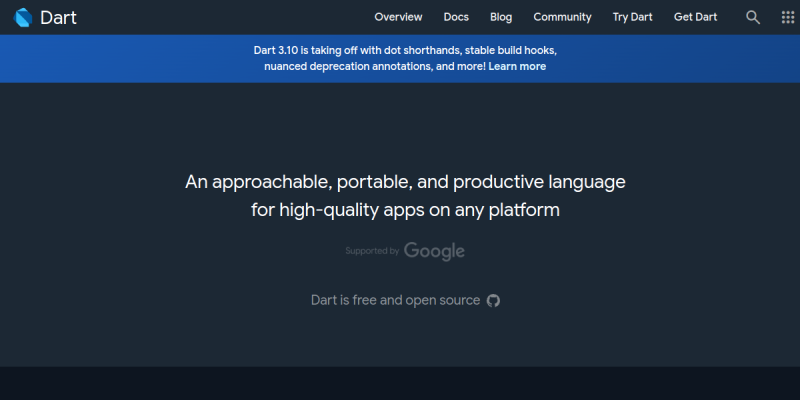Click the Google logo
Screen dimensions: 800x400
434,250
